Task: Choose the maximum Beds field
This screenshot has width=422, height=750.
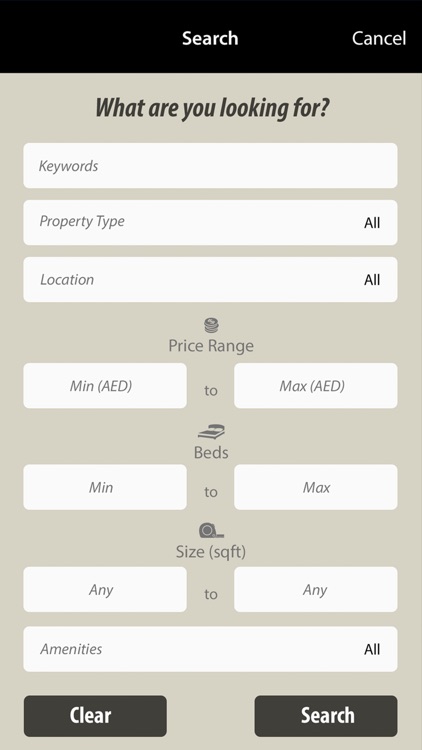Action: (x=316, y=487)
